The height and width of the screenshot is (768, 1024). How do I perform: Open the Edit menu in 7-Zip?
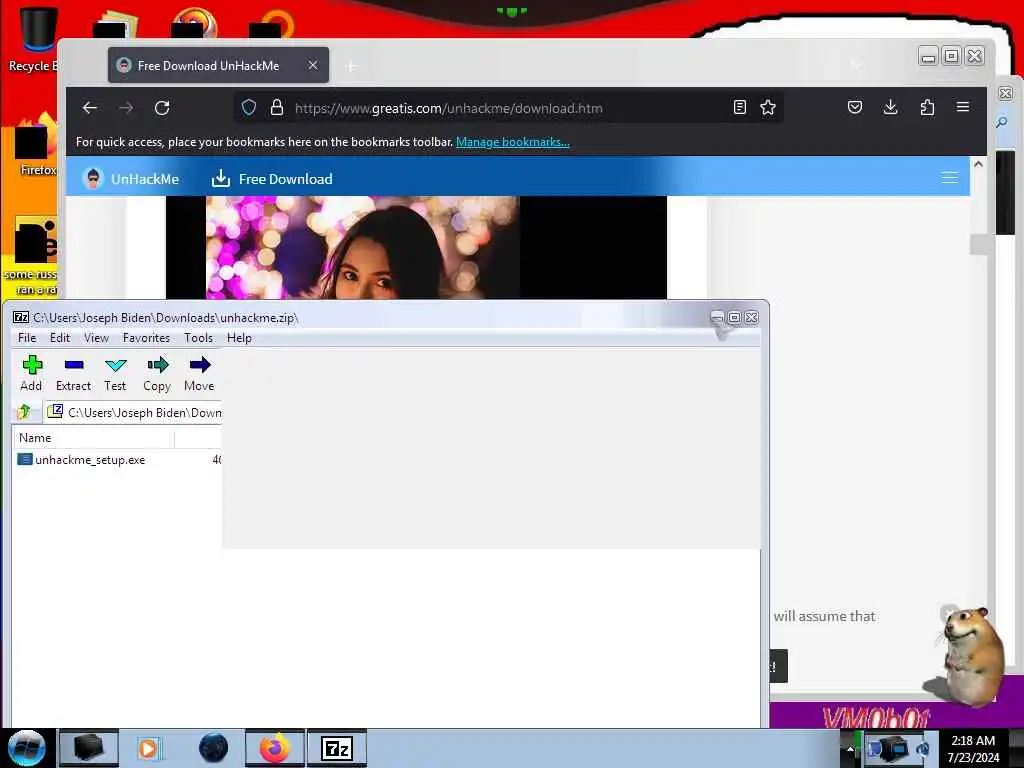pos(59,338)
